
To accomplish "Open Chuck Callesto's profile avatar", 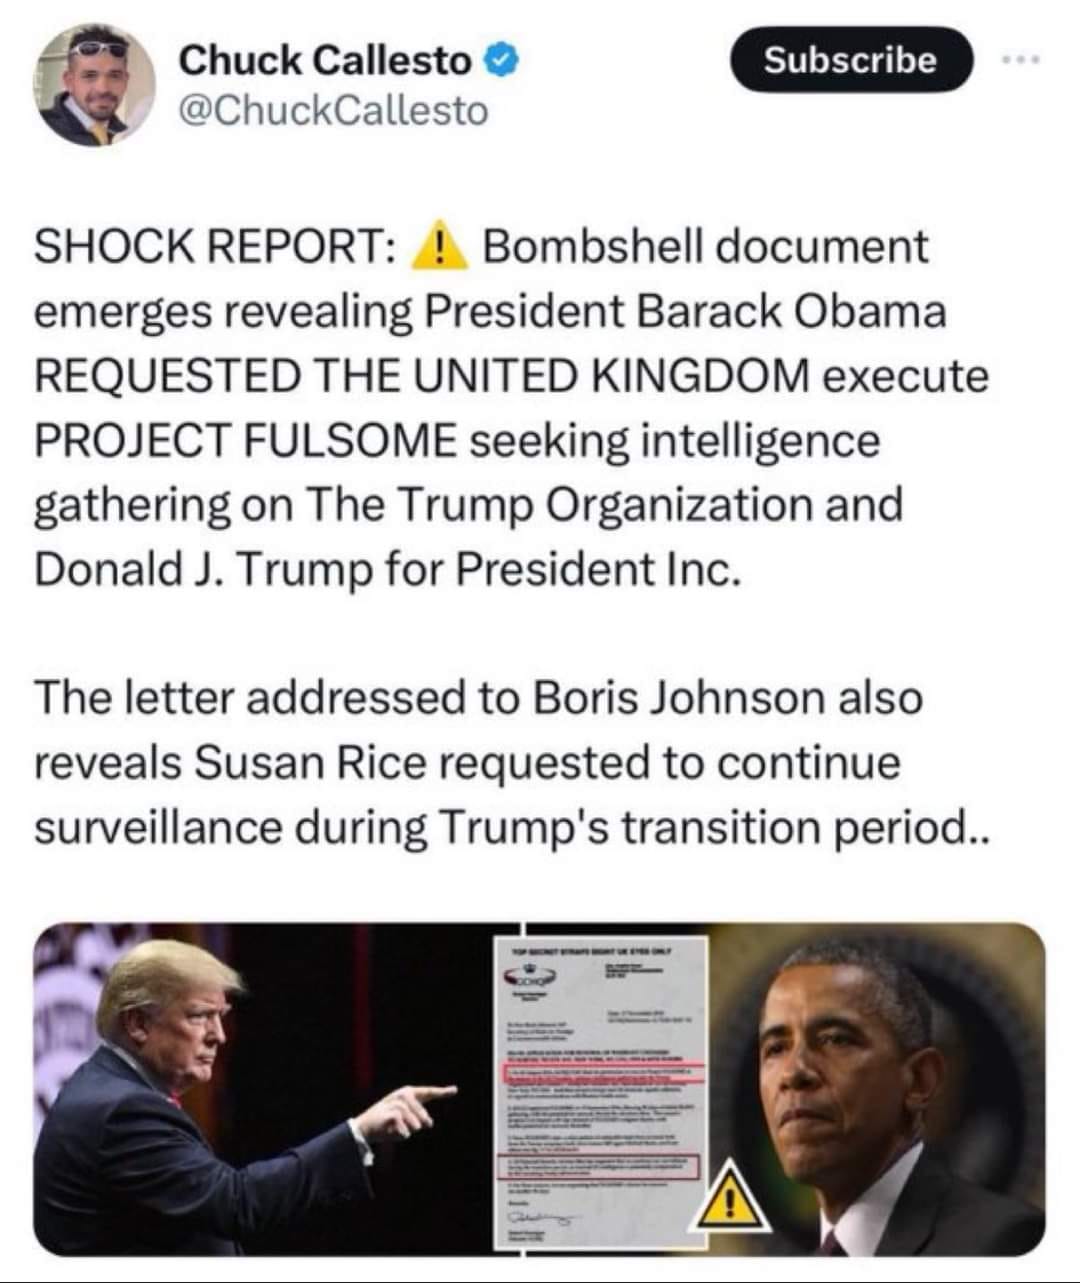I will pos(96,87).
